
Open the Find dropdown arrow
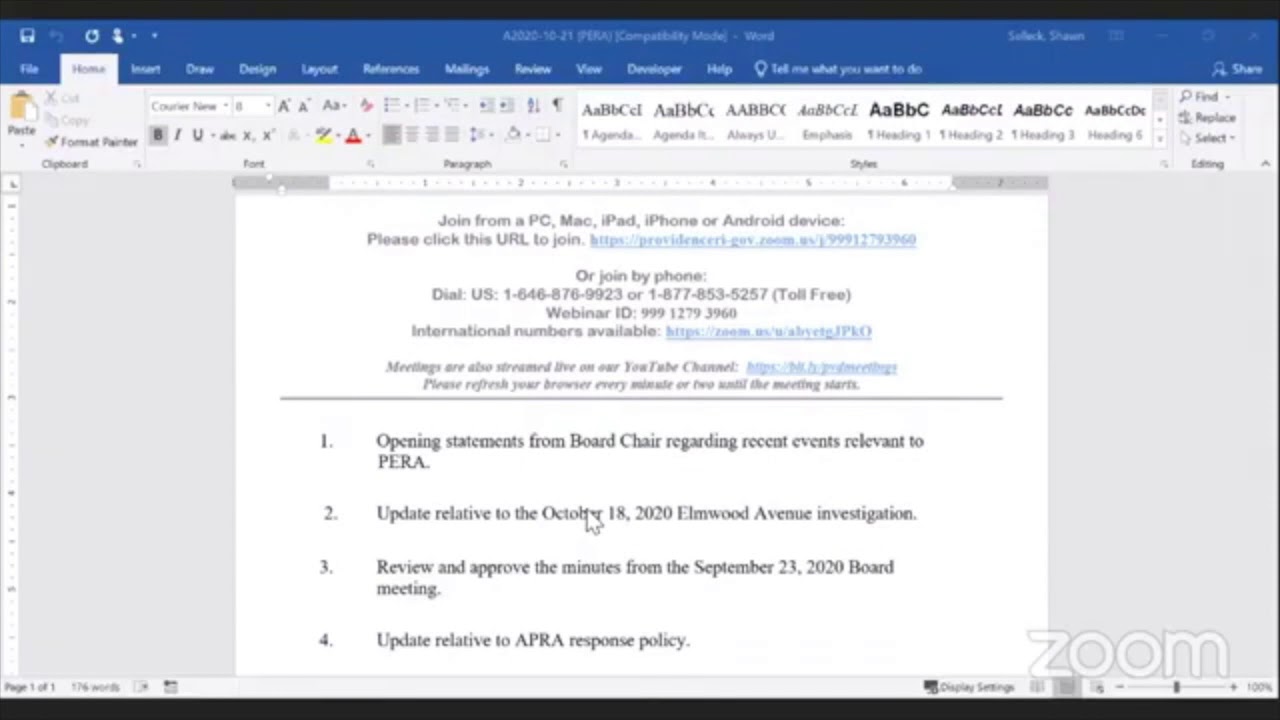click(x=1228, y=97)
